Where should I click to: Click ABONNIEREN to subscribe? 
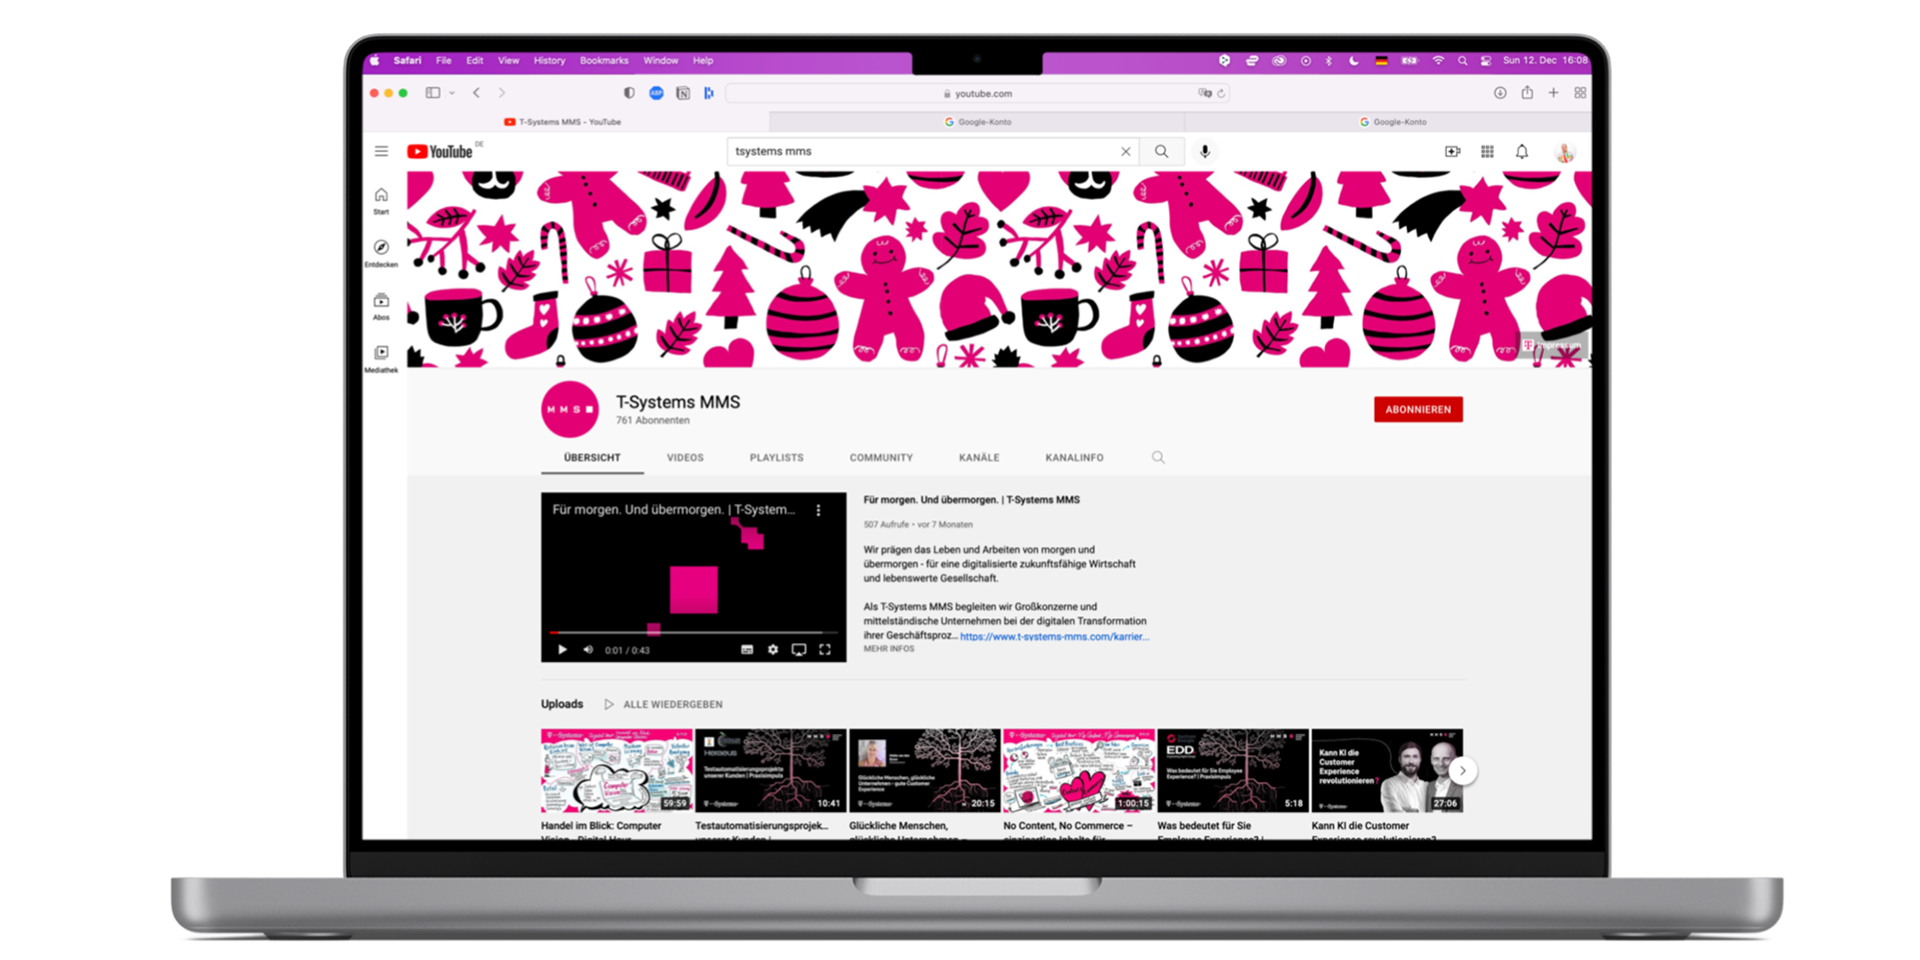tap(1418, 409)
